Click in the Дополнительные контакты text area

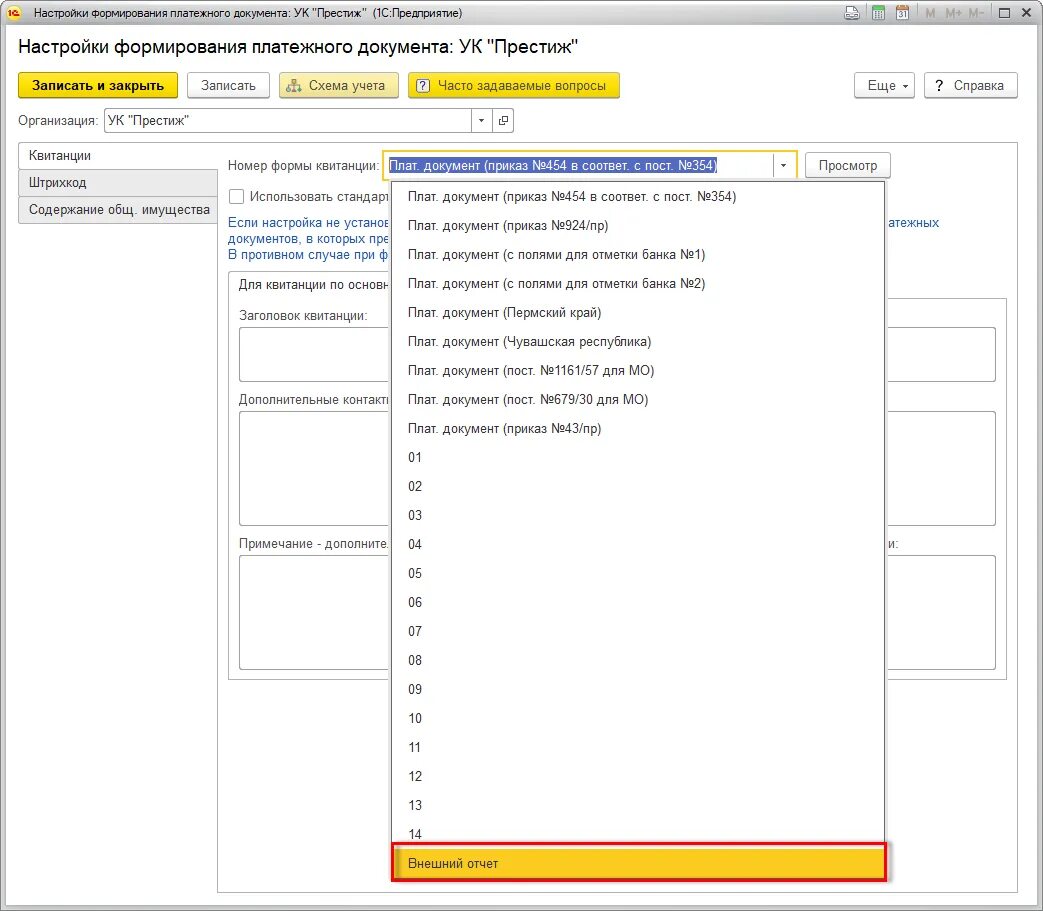pos(314,469)
